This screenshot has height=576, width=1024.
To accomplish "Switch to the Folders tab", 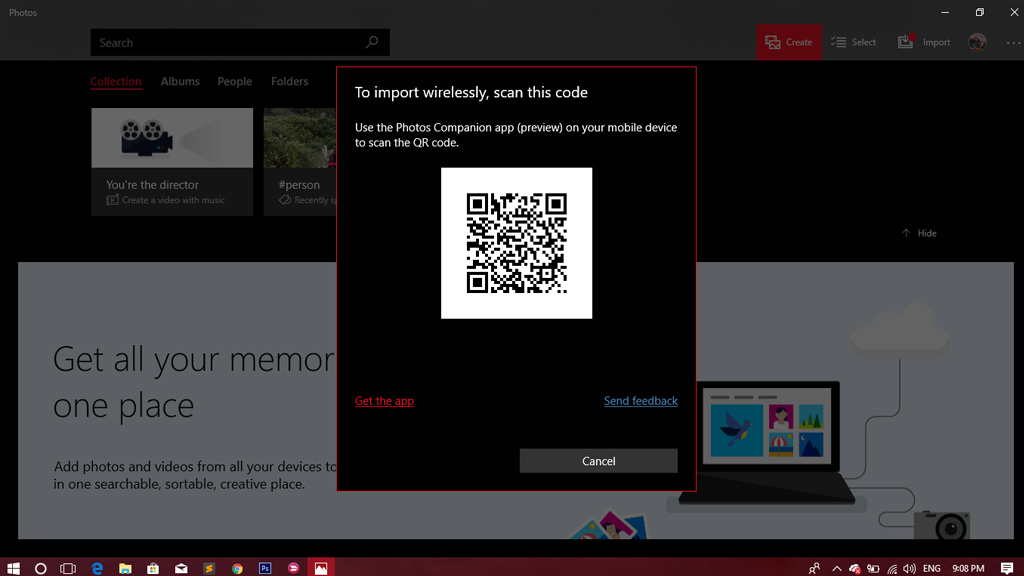I will 289,82.
